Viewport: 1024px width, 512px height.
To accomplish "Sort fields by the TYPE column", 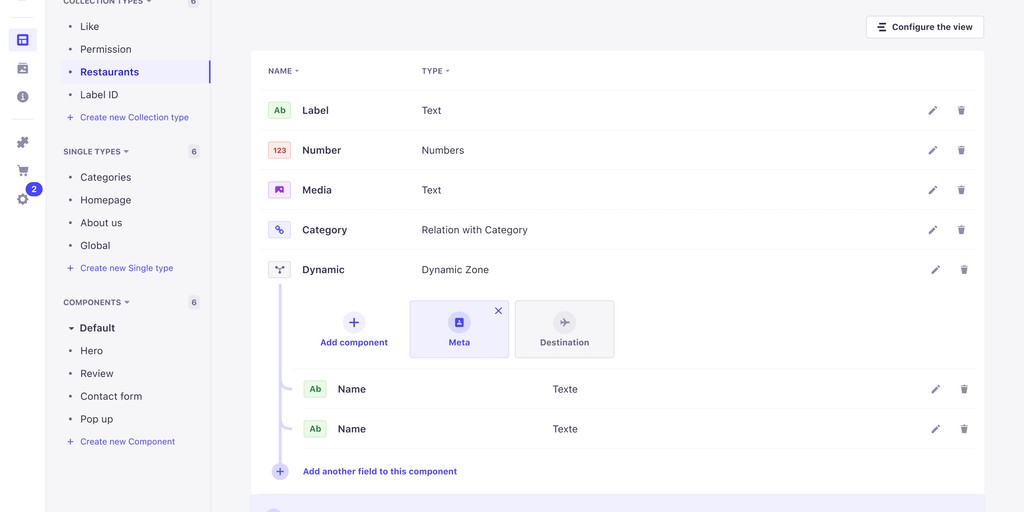I will (435, 71).
